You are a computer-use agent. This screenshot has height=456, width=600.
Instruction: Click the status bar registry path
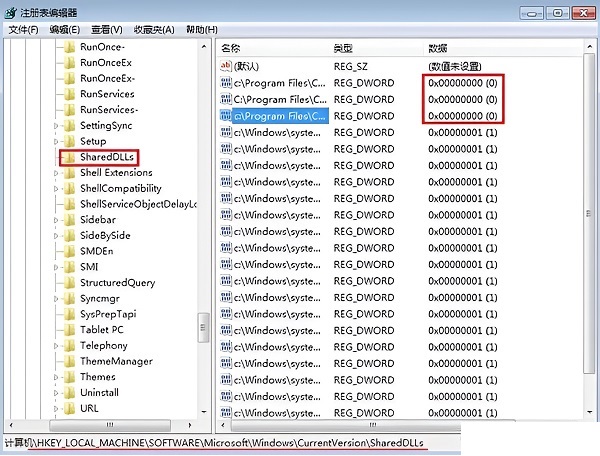coord(214,443)
